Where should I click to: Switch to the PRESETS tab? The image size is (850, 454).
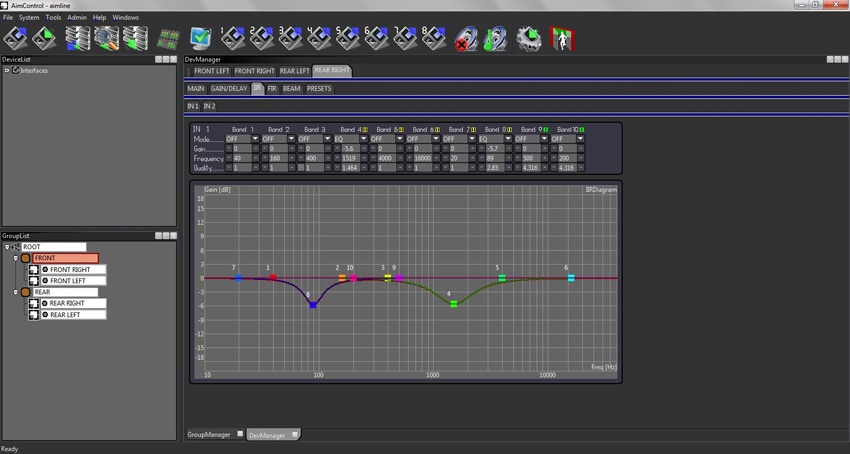pos(319,88)
